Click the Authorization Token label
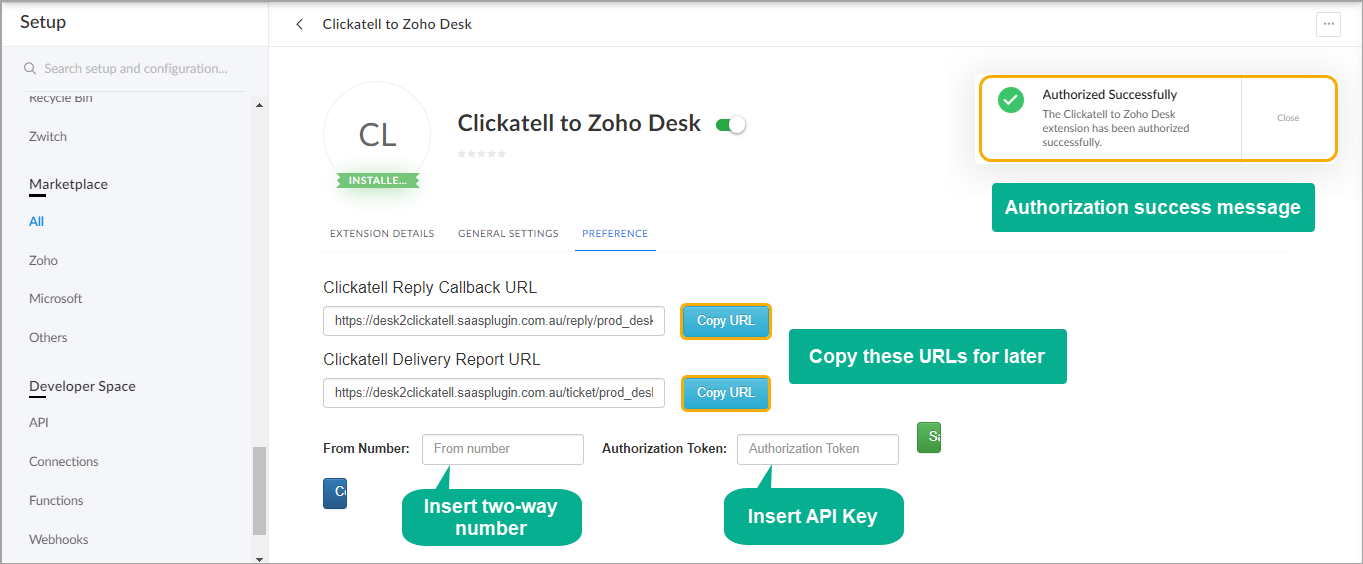Viewport: 1363px width, 564px height. (664, 449)
